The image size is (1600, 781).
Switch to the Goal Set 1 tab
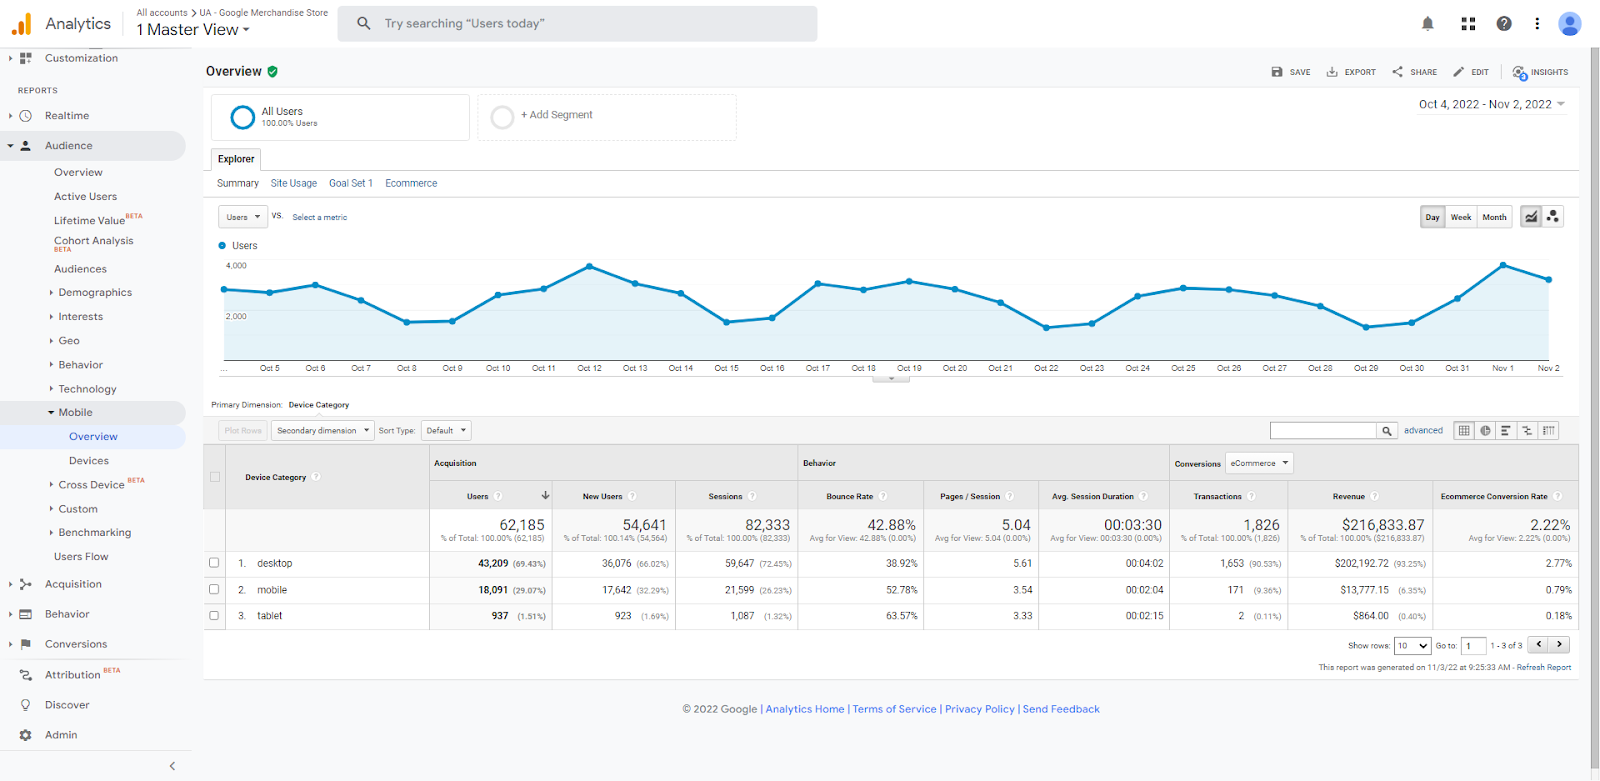click(351, 184)
